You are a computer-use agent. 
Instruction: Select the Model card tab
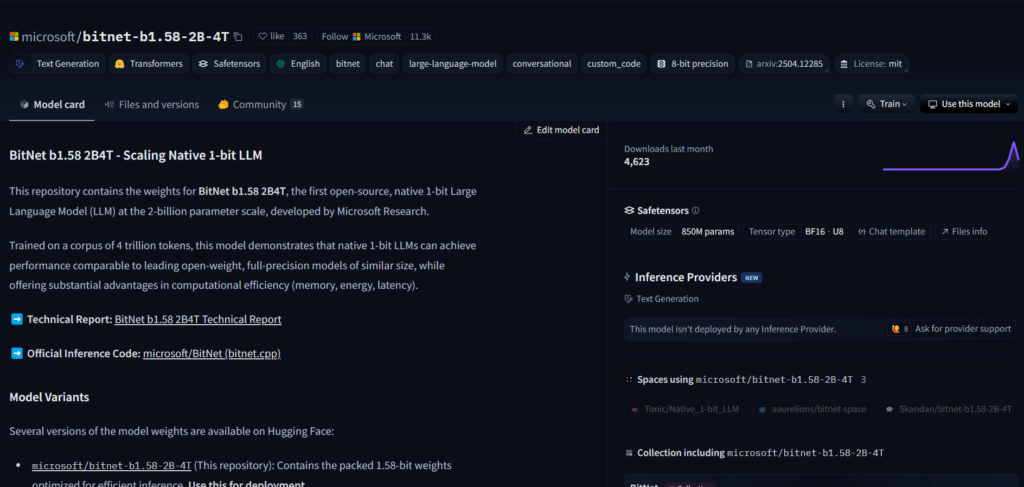52,105
